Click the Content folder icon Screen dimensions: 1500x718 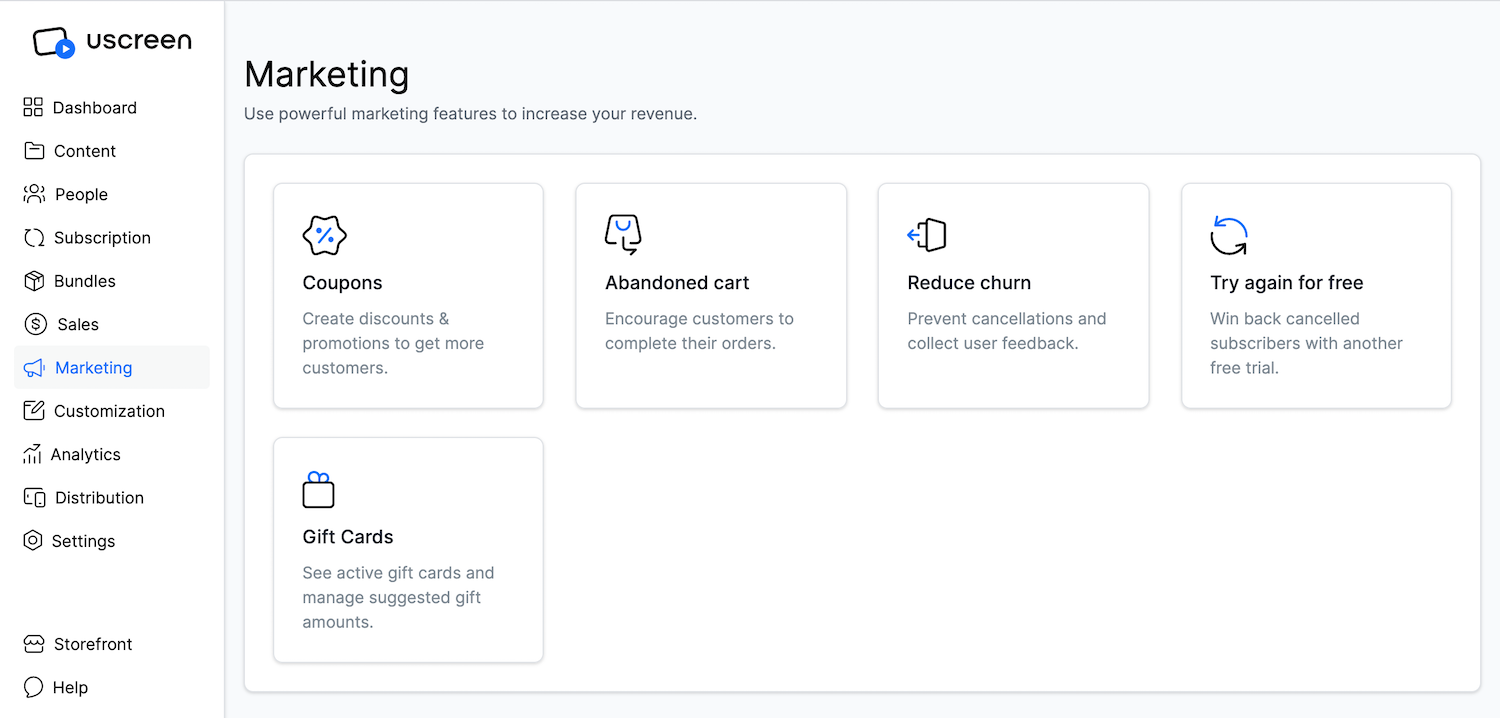34,151
